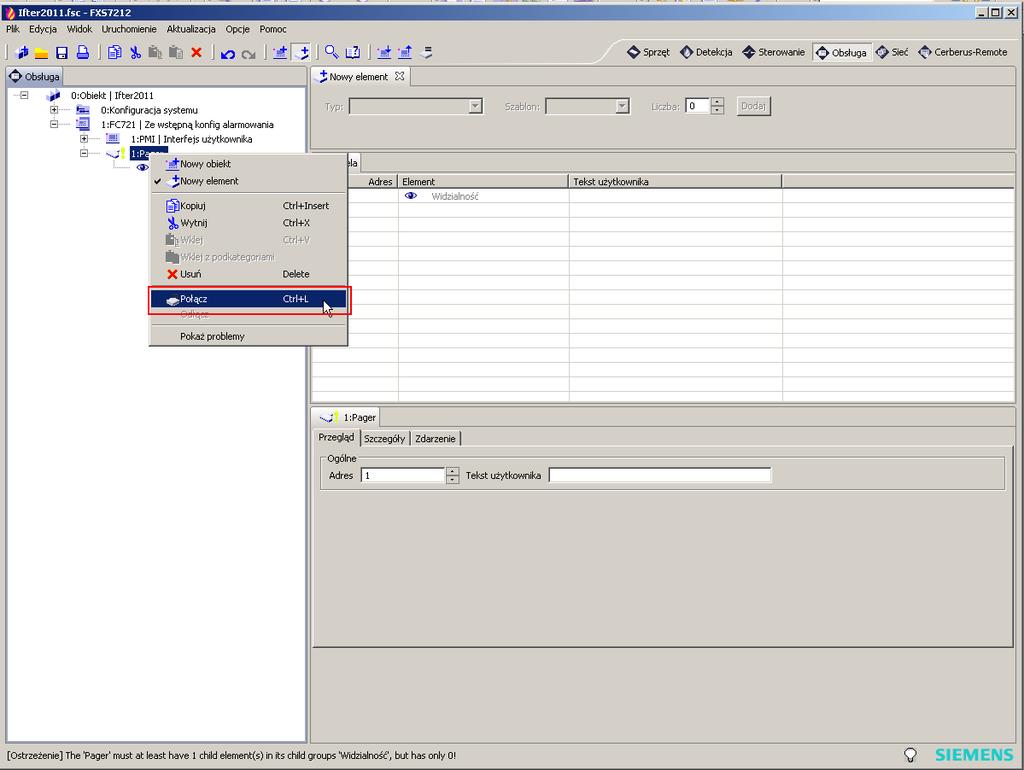Choose Wytnij in the context menu

click(248, 223)
